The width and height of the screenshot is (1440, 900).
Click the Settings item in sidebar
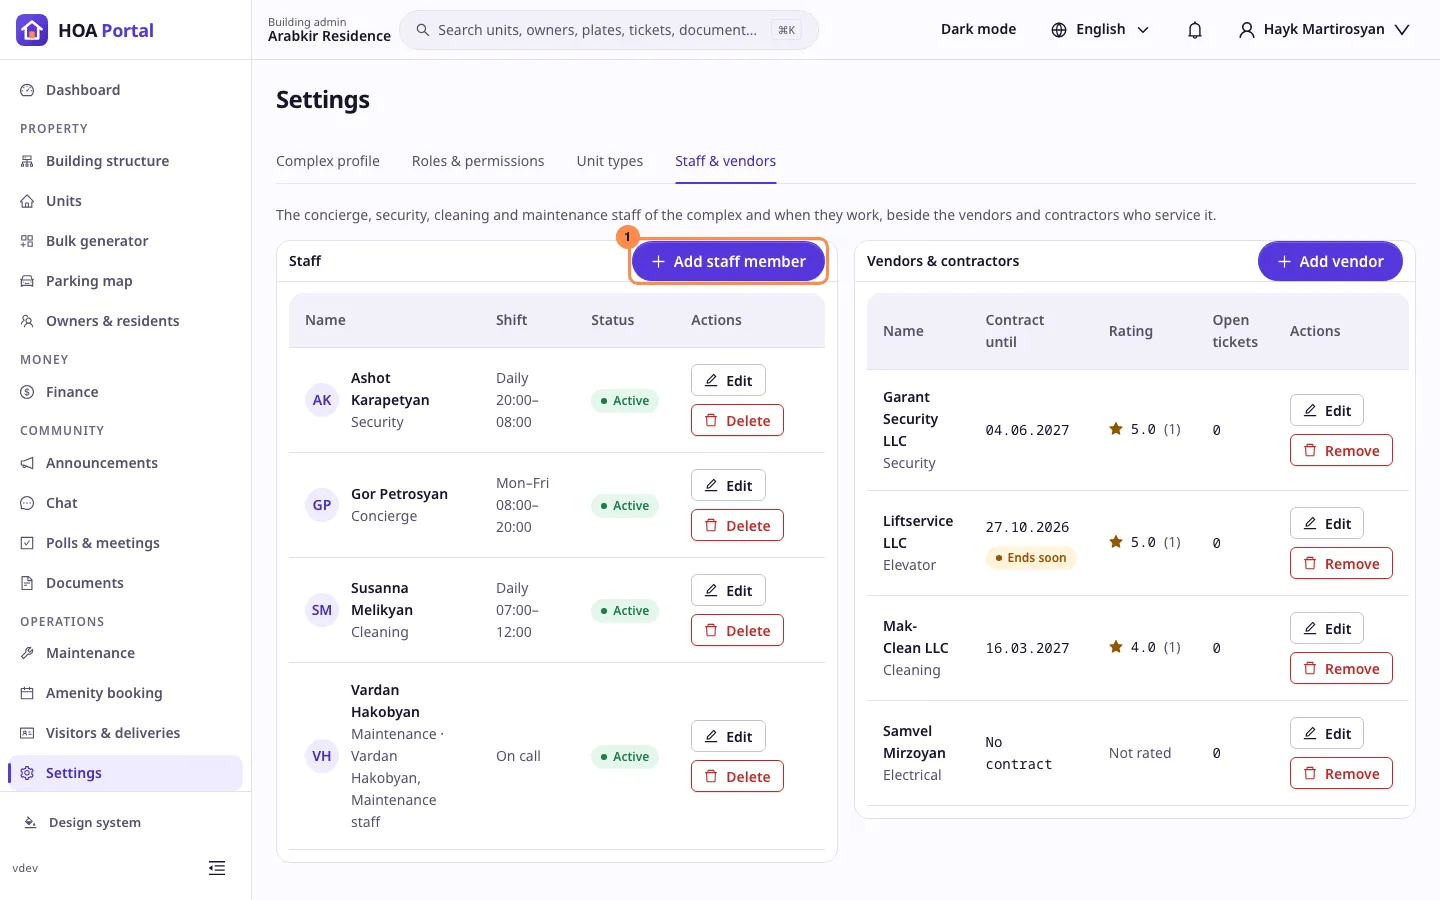pos(125,773)
